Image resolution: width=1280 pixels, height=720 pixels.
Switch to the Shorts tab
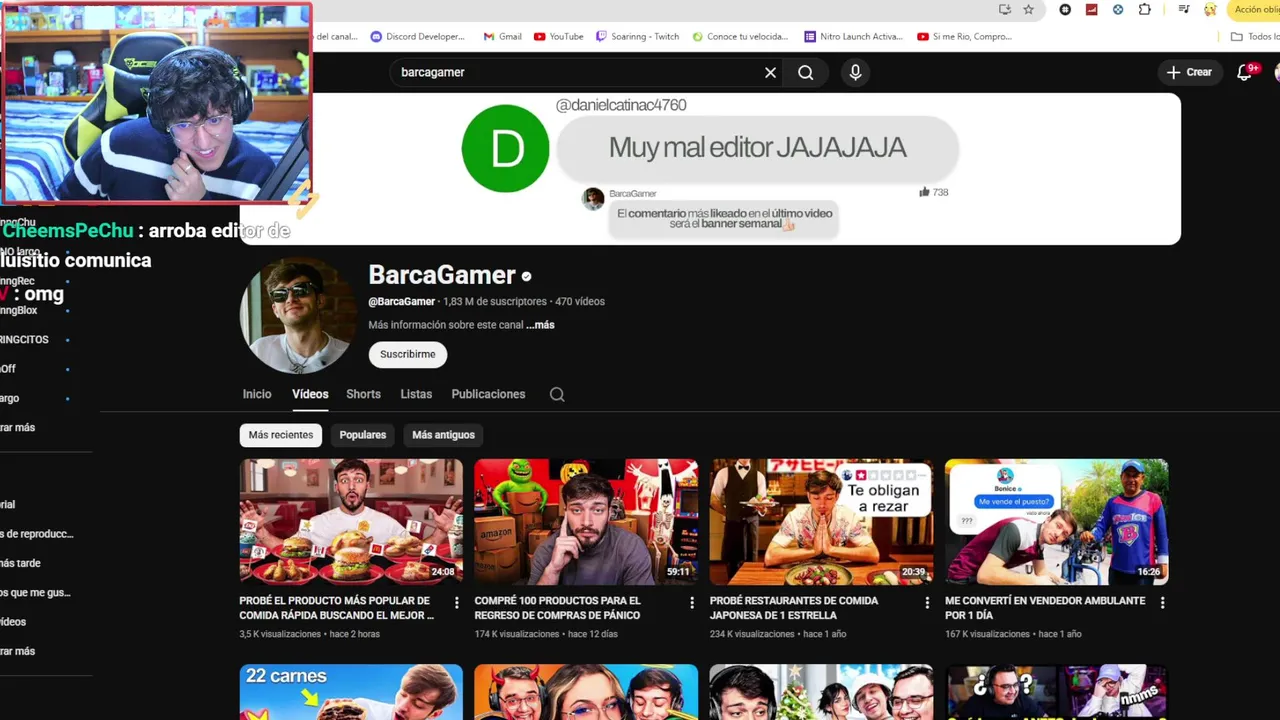[x=363, y=394]
